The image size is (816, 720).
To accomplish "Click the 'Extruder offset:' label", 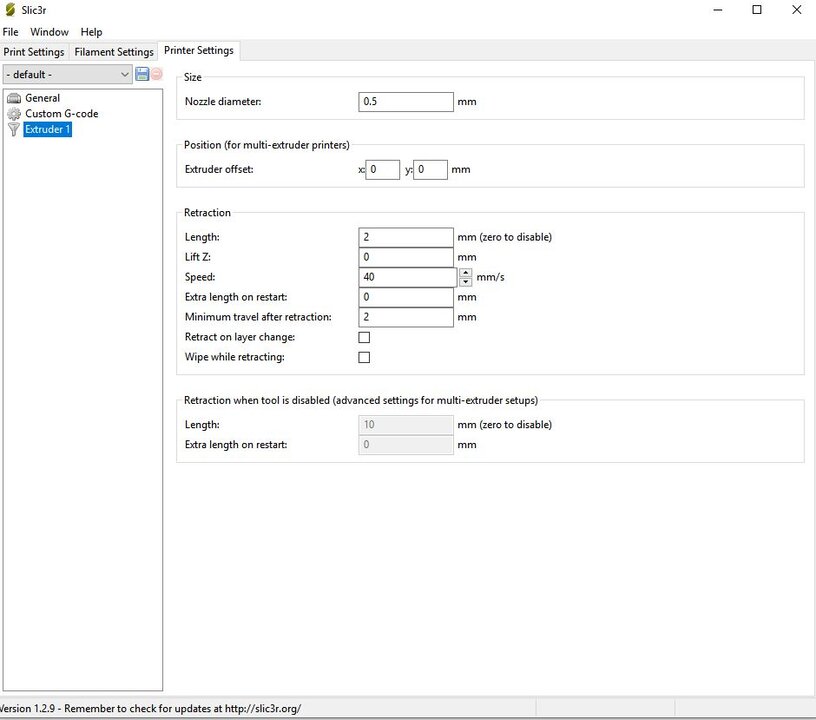I will pyautogui.click(x=219, y=169).
